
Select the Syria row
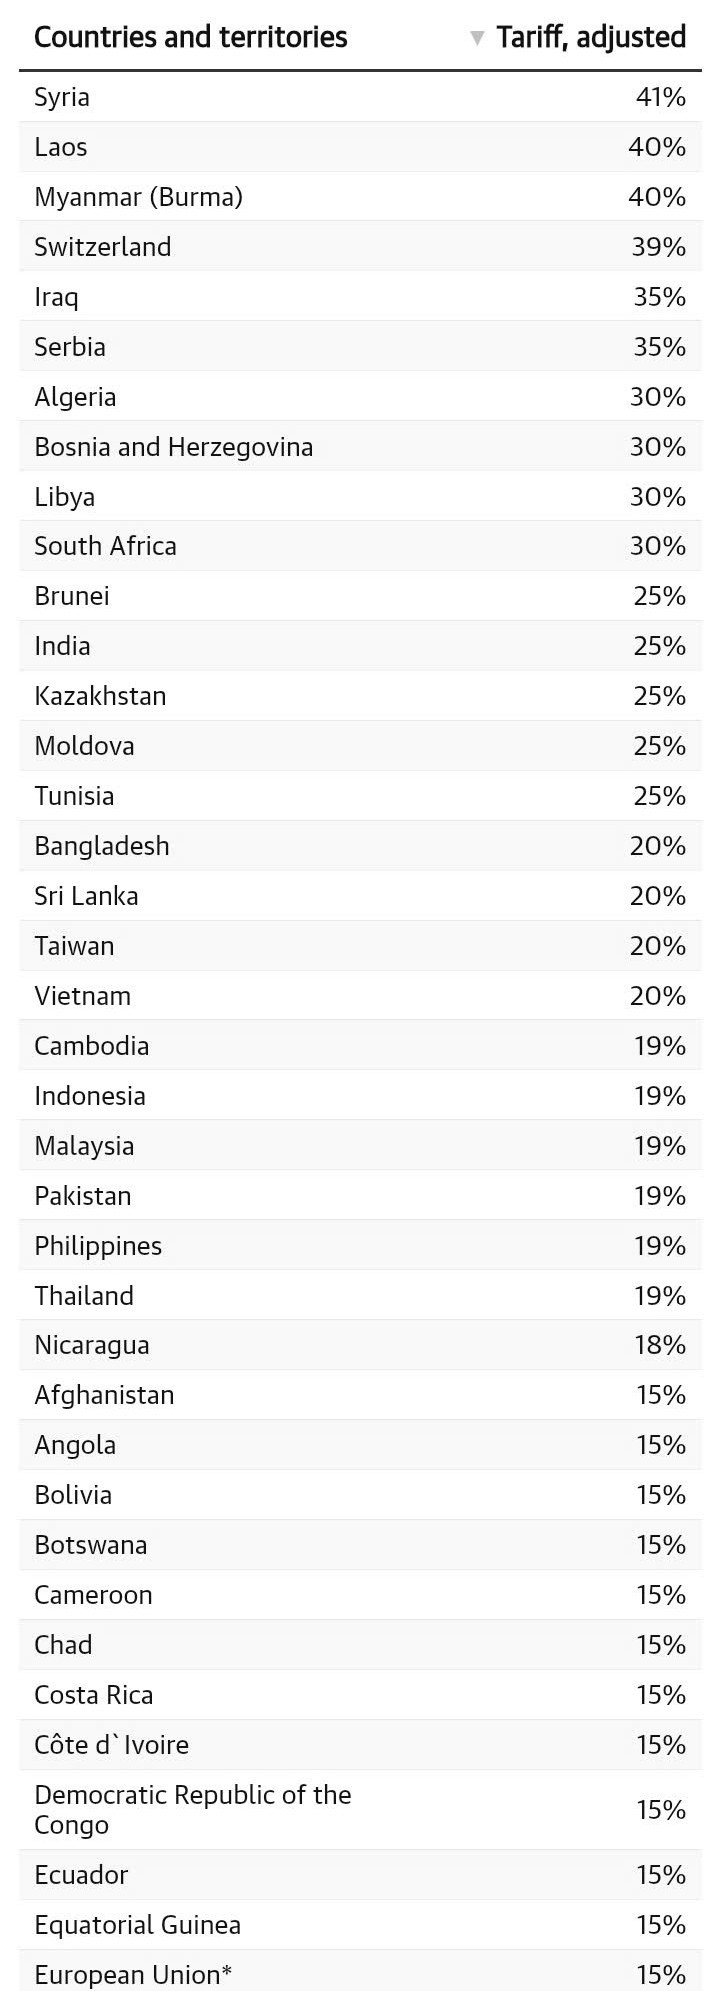[360, 97]
